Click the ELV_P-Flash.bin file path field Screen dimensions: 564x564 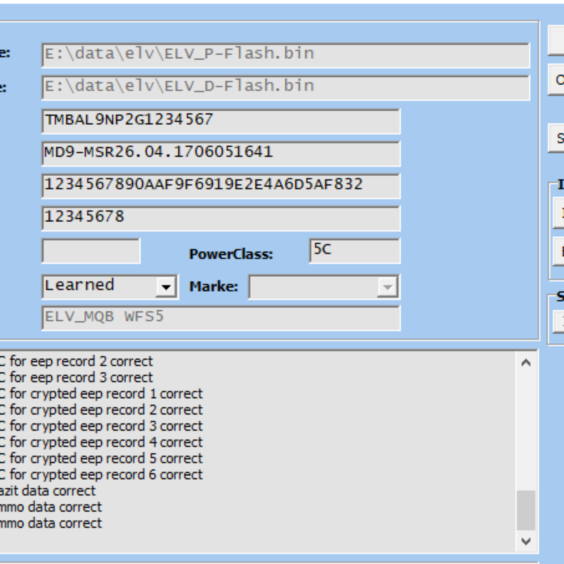[286, 55]
